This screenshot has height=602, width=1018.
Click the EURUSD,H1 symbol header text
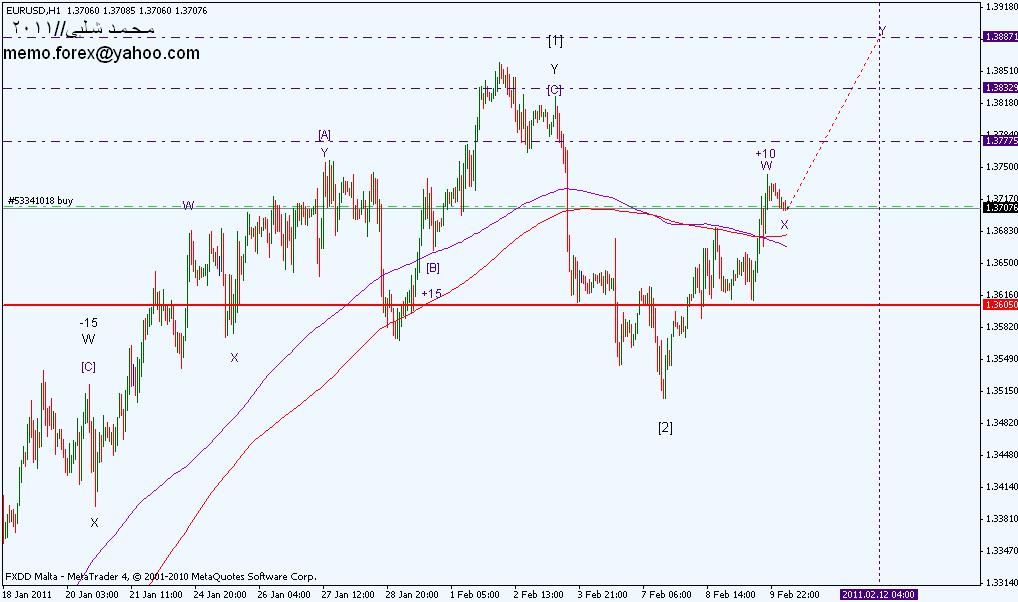coord(30,8)
